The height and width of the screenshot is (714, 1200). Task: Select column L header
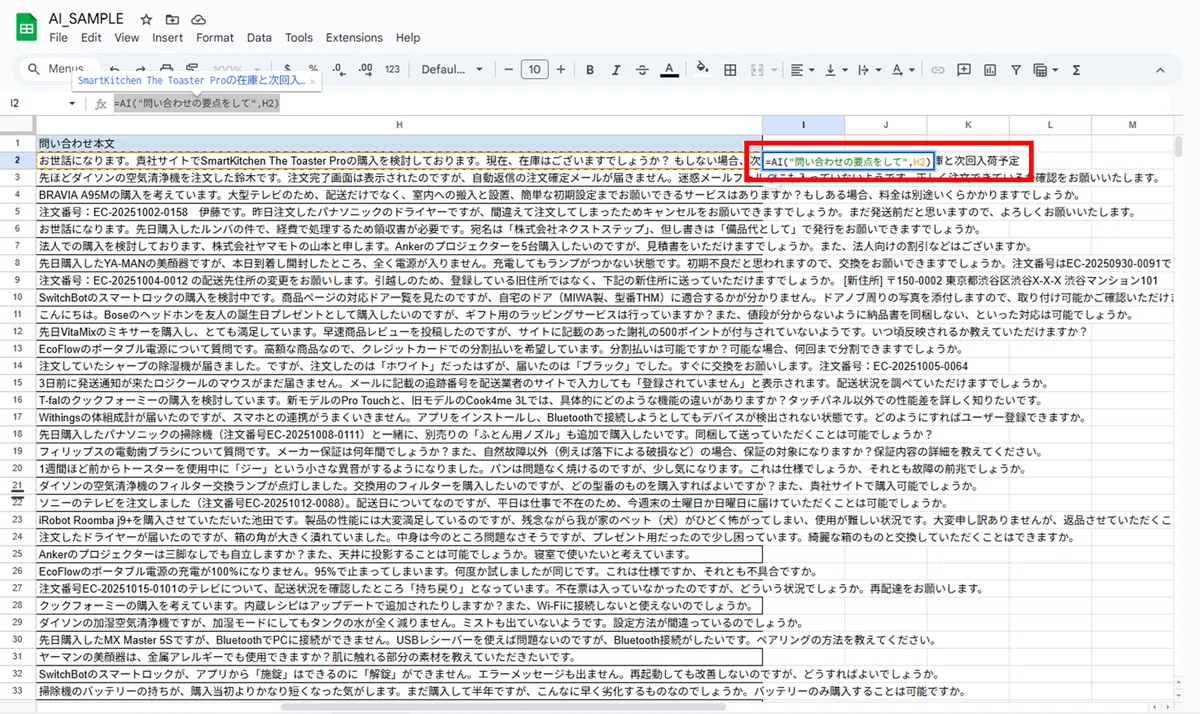click(x=1050, y=125)
